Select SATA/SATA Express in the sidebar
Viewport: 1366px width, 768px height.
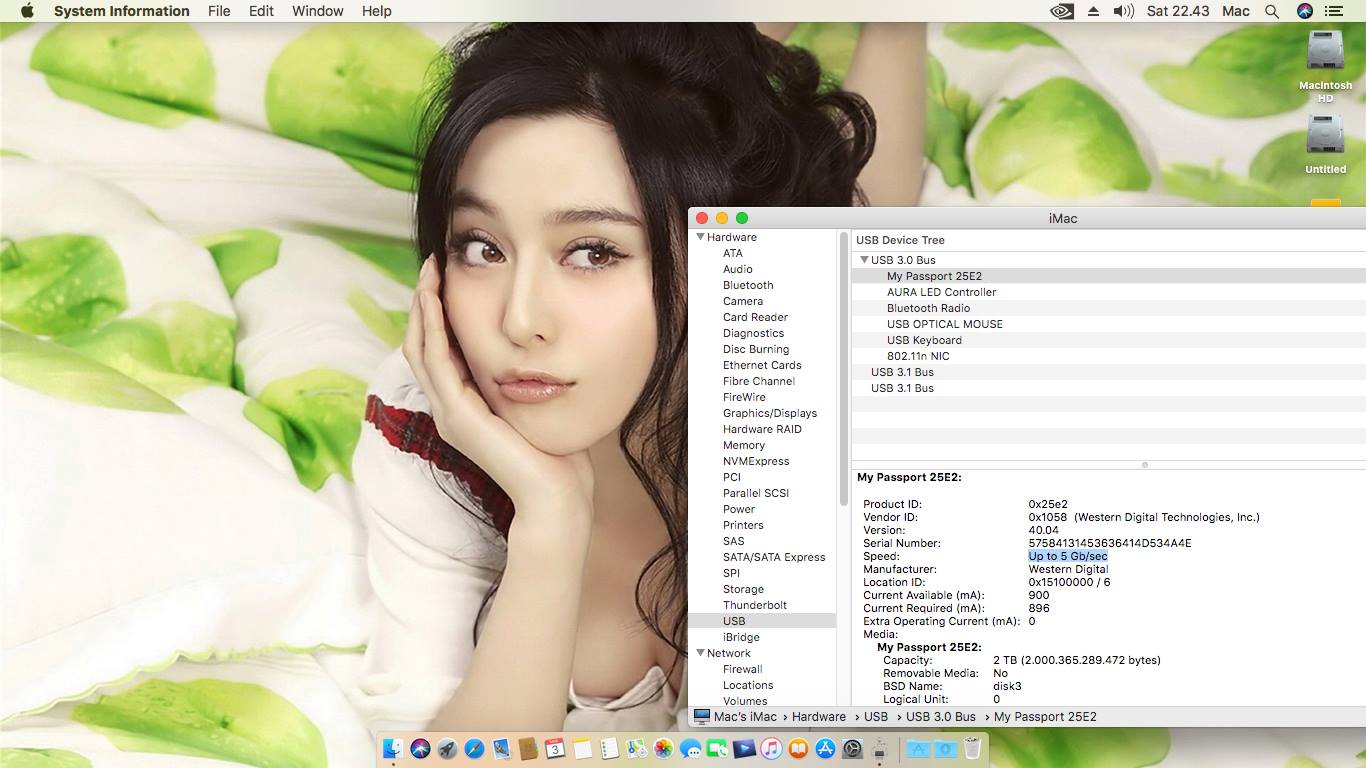[774, 557]
